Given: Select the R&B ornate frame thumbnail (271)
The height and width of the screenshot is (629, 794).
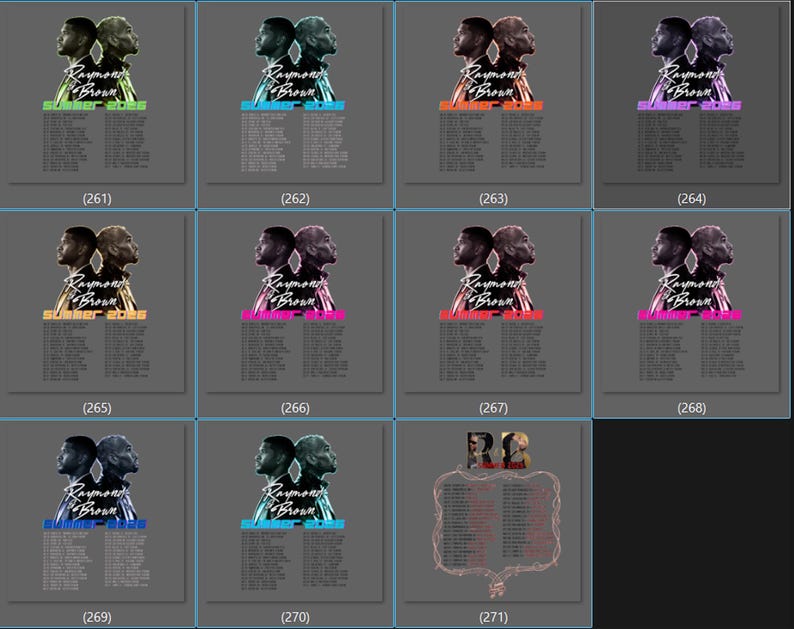Looking at the screenshot, I should pos(493,513).
